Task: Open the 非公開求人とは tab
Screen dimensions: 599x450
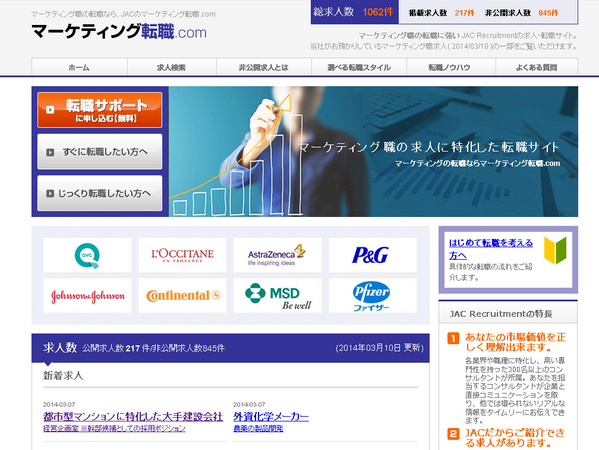Action: (264, 67)
